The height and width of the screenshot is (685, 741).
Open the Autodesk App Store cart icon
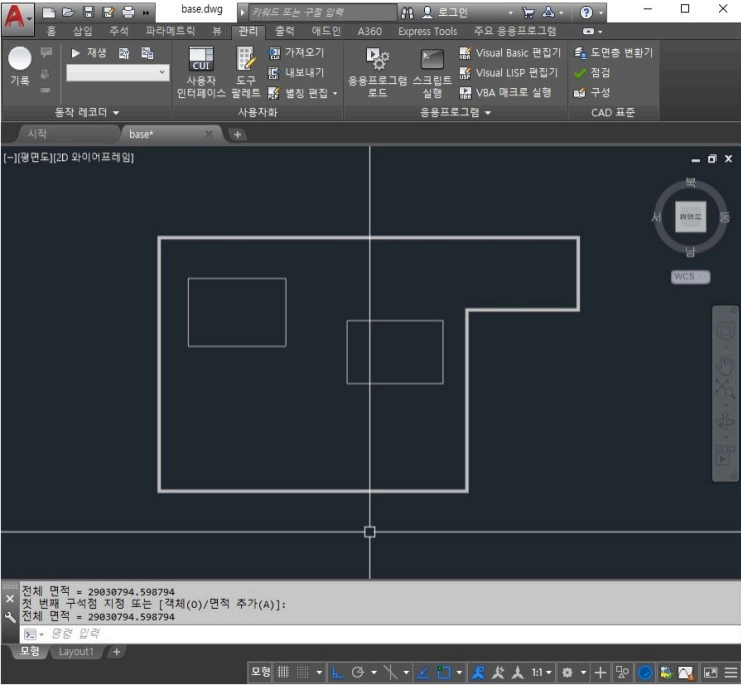528,13
